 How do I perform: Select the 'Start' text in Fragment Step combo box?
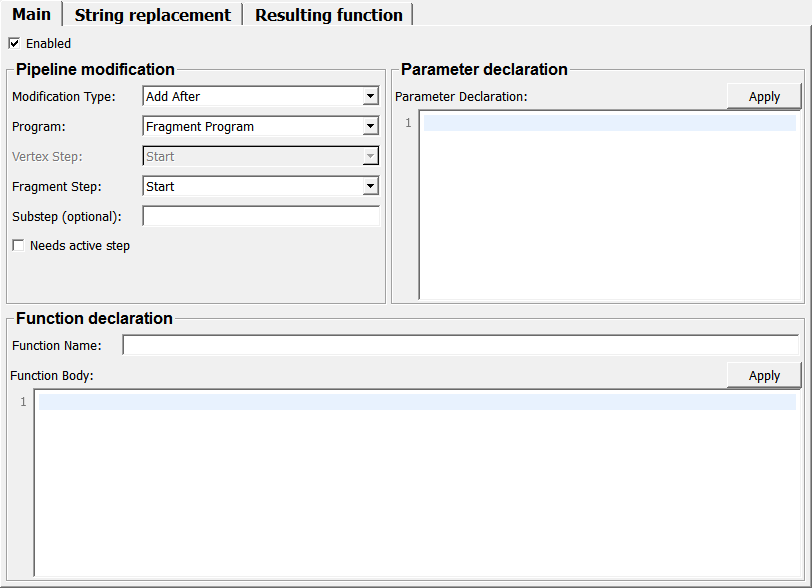(x=160, y=187)
